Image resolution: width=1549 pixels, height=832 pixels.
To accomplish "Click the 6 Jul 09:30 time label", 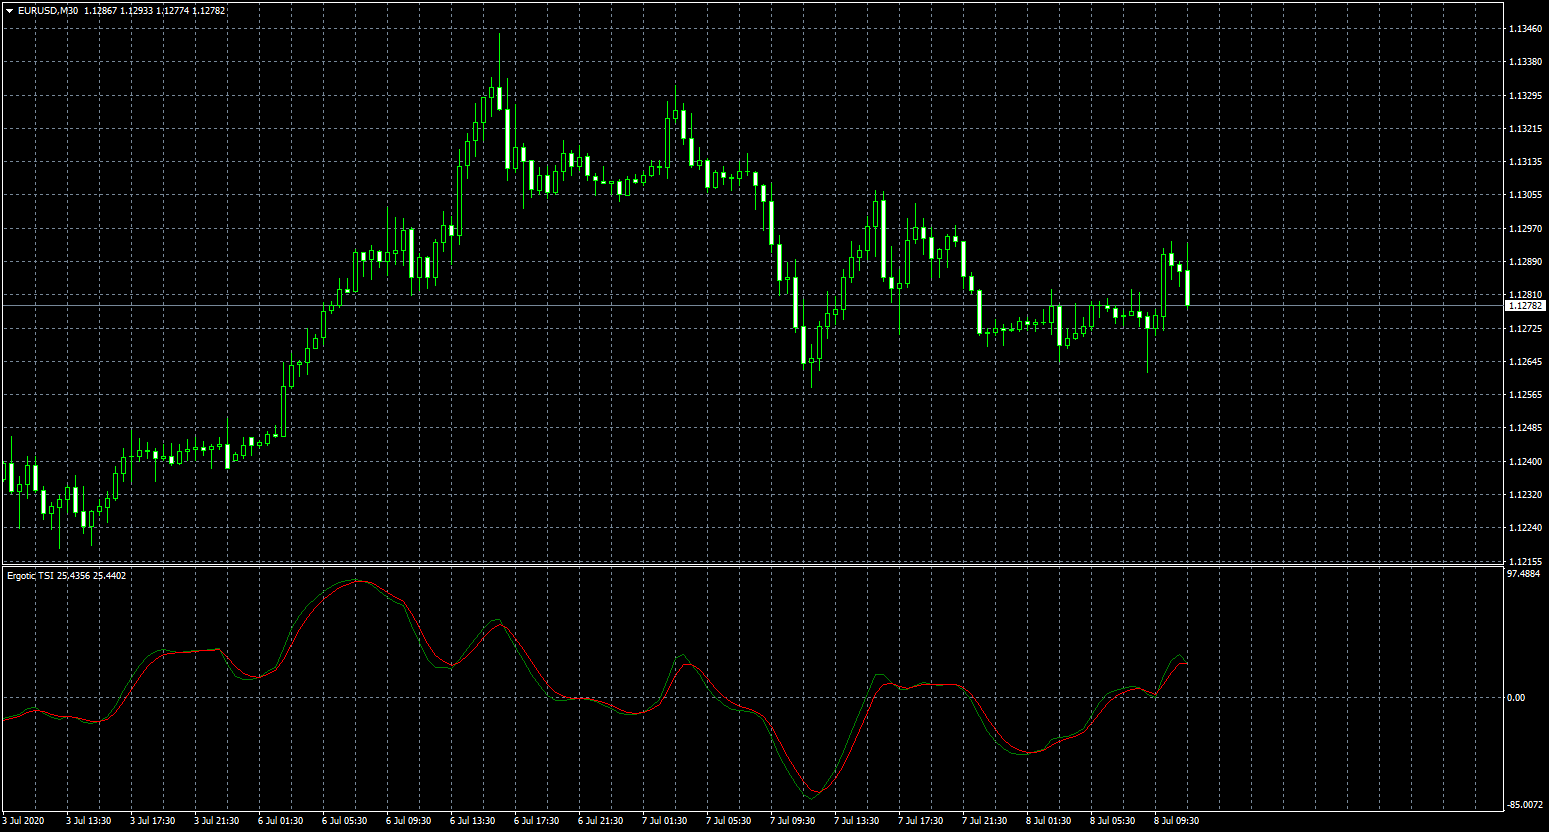I will [409, 821].
